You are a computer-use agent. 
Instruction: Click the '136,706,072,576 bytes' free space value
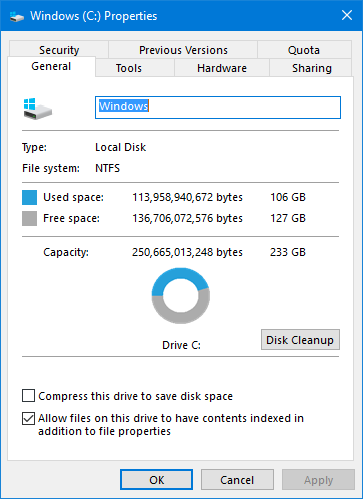(187, 218)
